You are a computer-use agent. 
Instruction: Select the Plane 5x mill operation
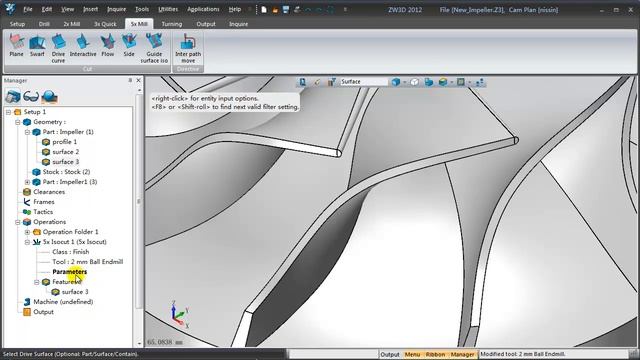click(x=16, y=45)
